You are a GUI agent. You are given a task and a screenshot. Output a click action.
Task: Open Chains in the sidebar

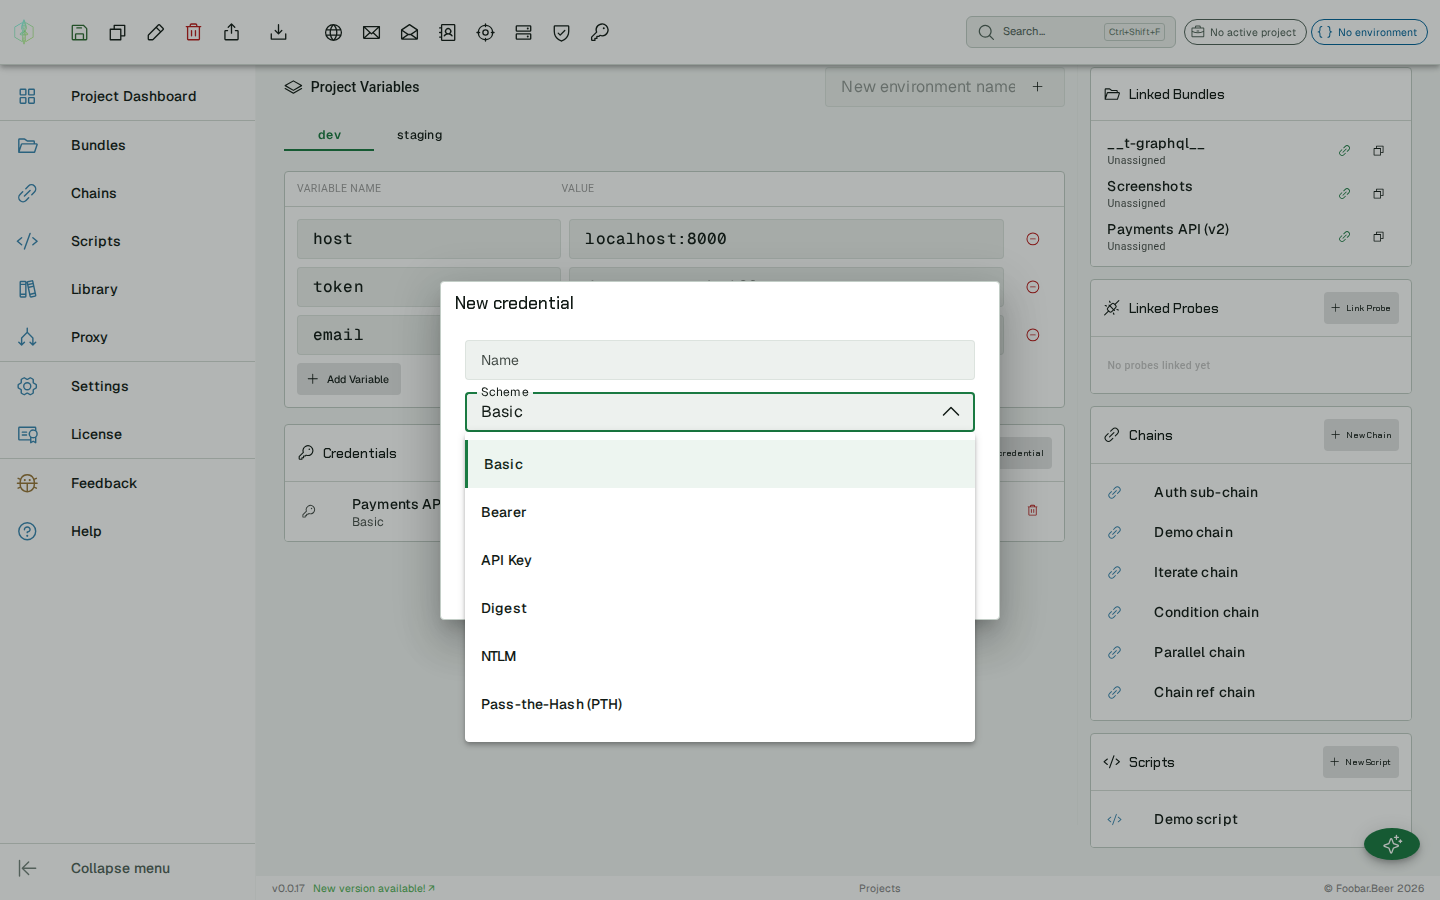pyautogui.click(x=127, y=193)
